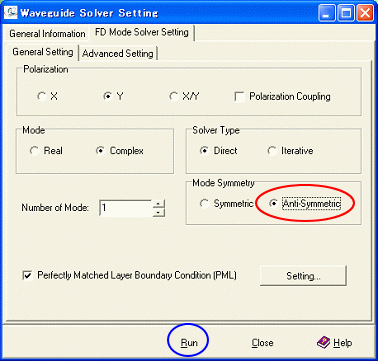Image resolution: width=378 pixels, height=361 pixels.
Task: Open Help with the book icon
Action: (334, 342)
